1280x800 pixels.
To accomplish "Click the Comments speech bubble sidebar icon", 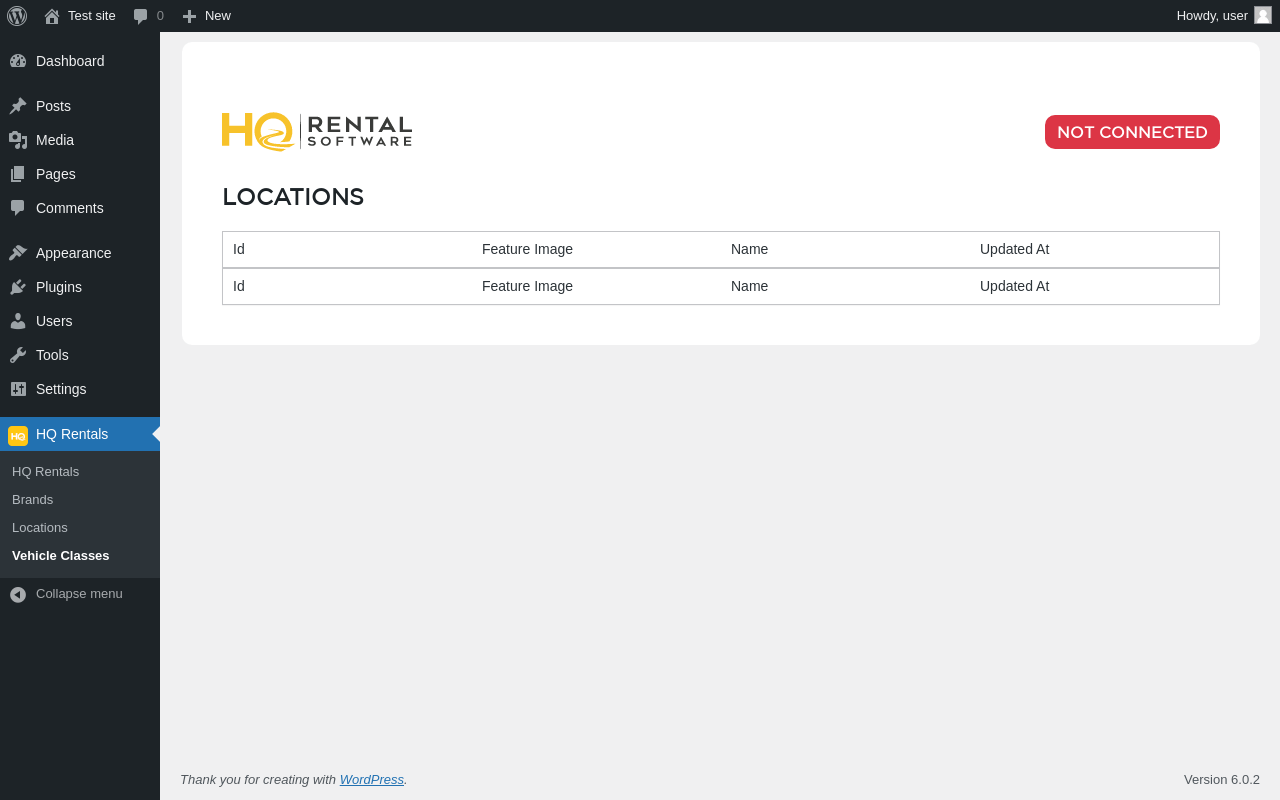I will point(18,208).
